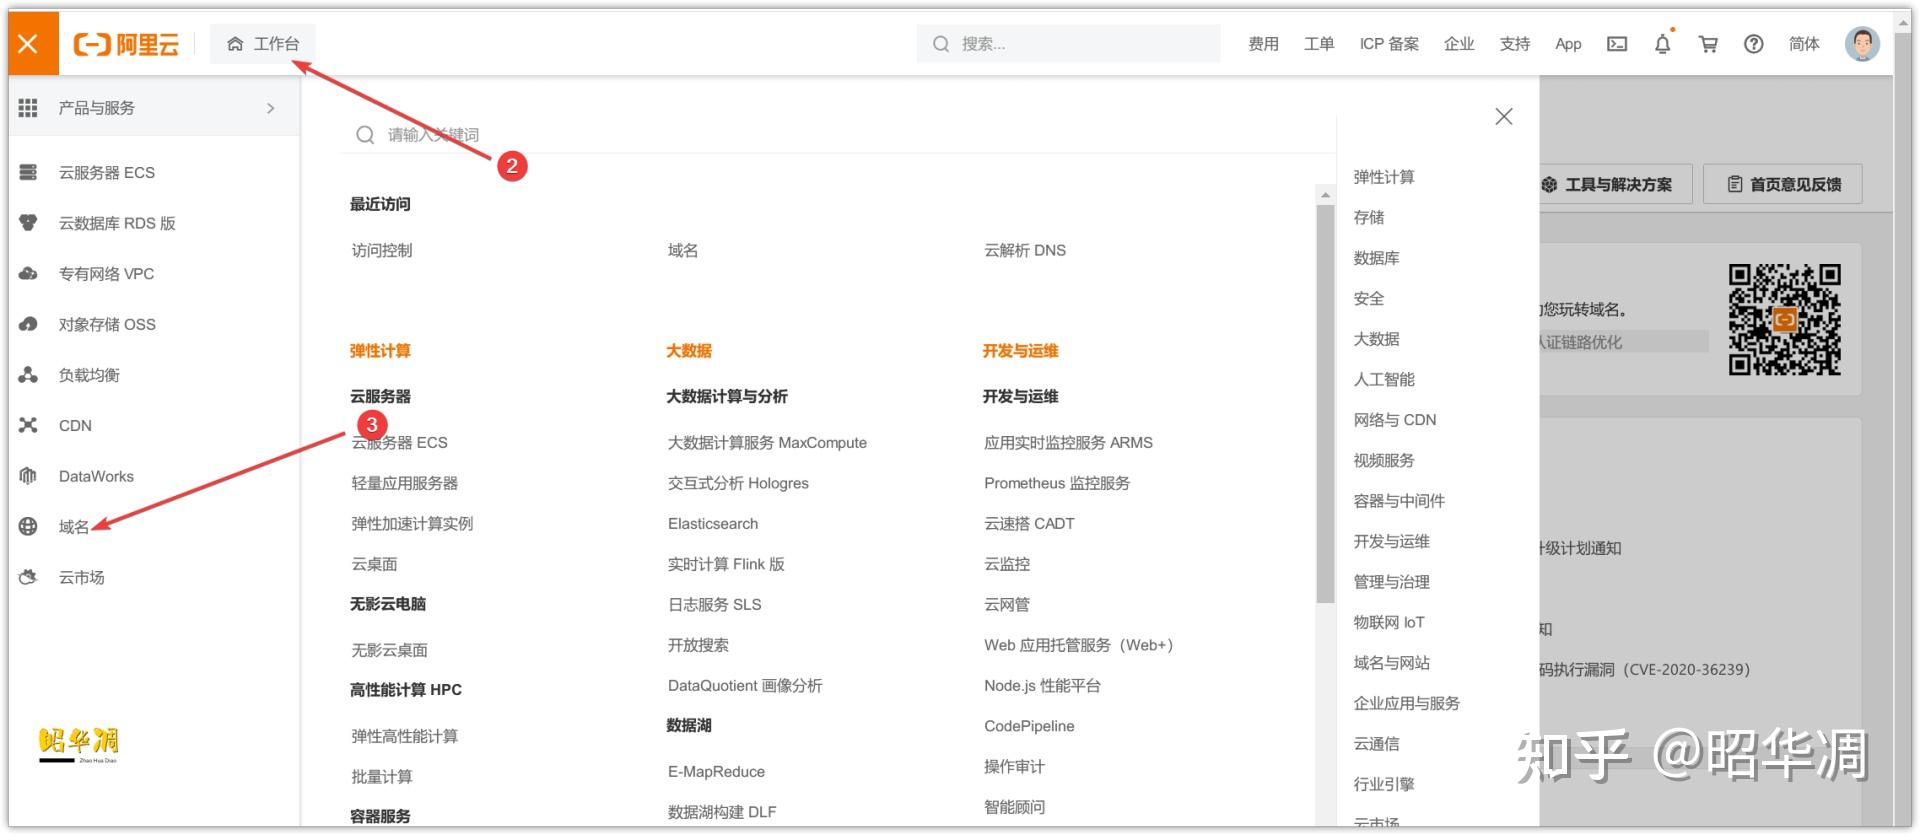Open the 工作台 workbench home button

point(263,44)
